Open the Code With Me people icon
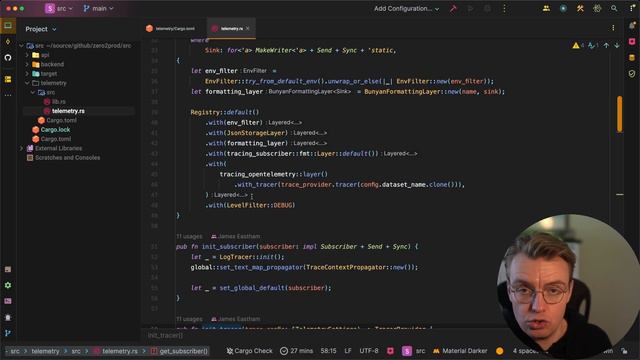 546,8
